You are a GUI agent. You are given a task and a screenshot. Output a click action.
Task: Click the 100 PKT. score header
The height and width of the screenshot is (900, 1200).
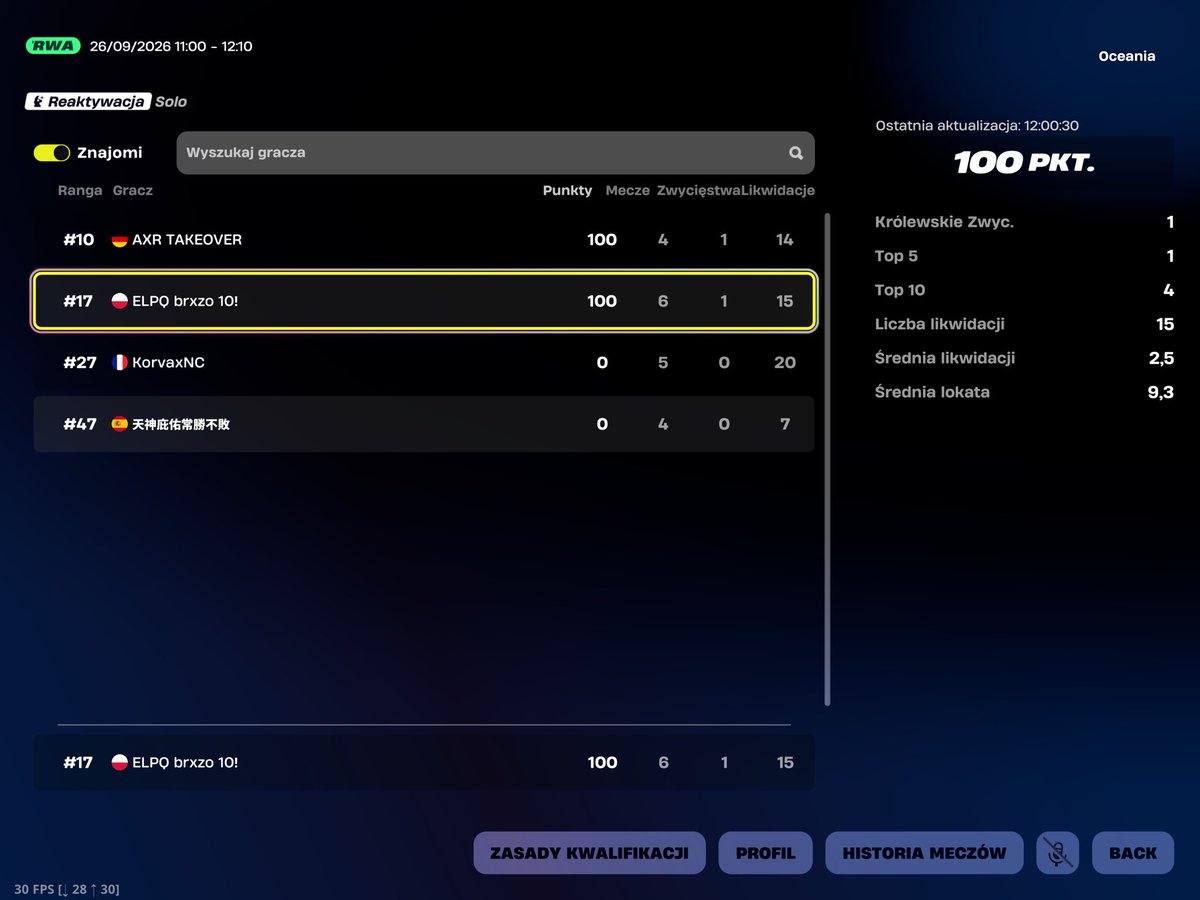1025,162
